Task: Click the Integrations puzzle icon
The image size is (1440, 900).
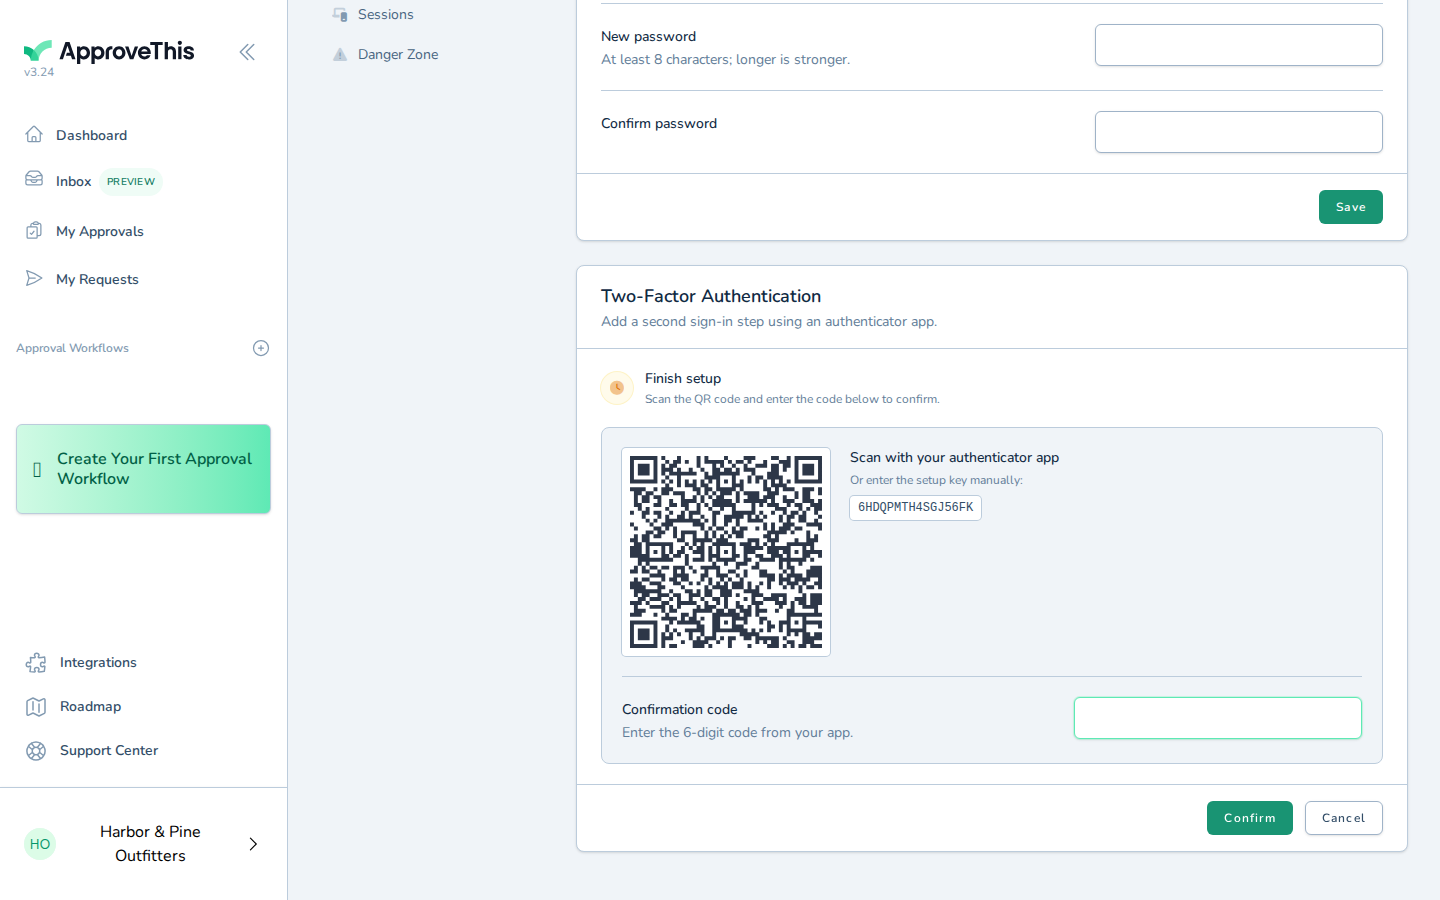Action: tap(36, 663)
